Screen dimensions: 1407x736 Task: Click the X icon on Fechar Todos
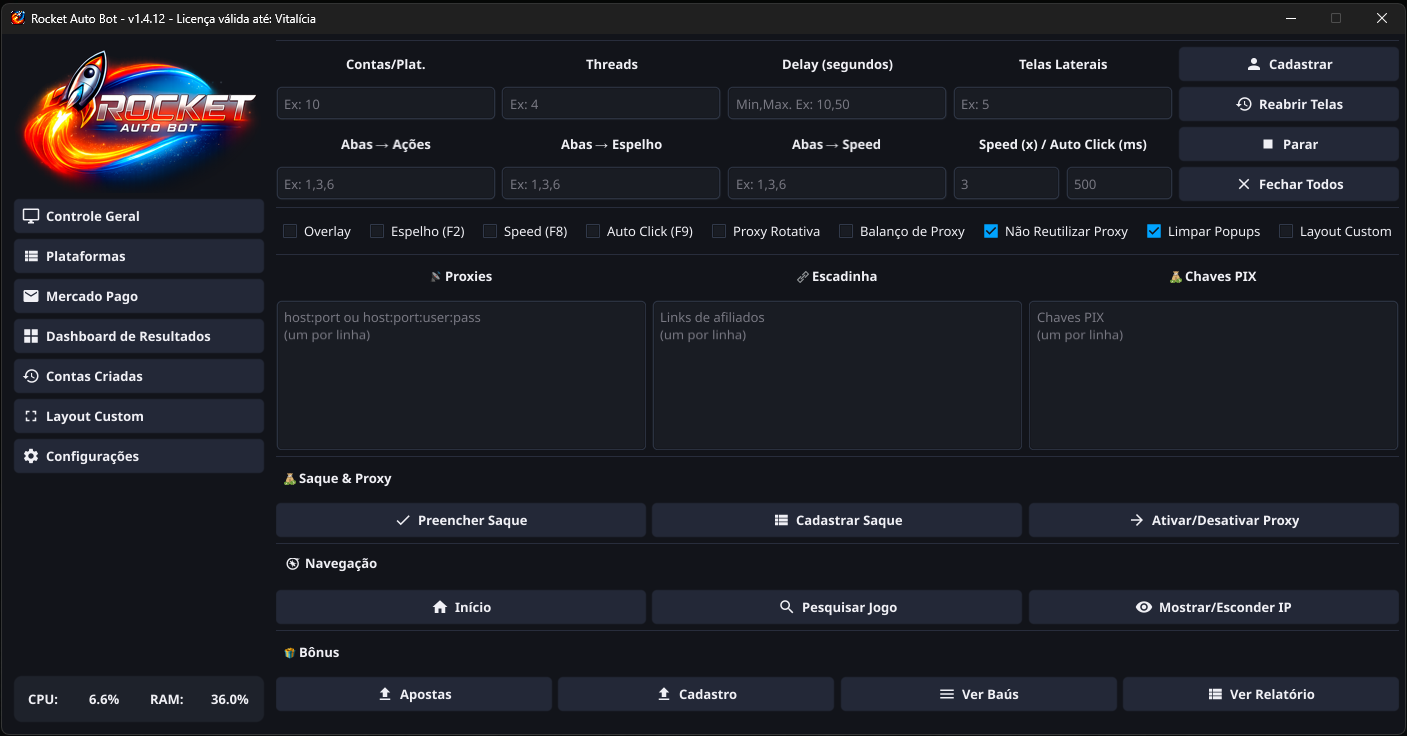coord(1244,184)
